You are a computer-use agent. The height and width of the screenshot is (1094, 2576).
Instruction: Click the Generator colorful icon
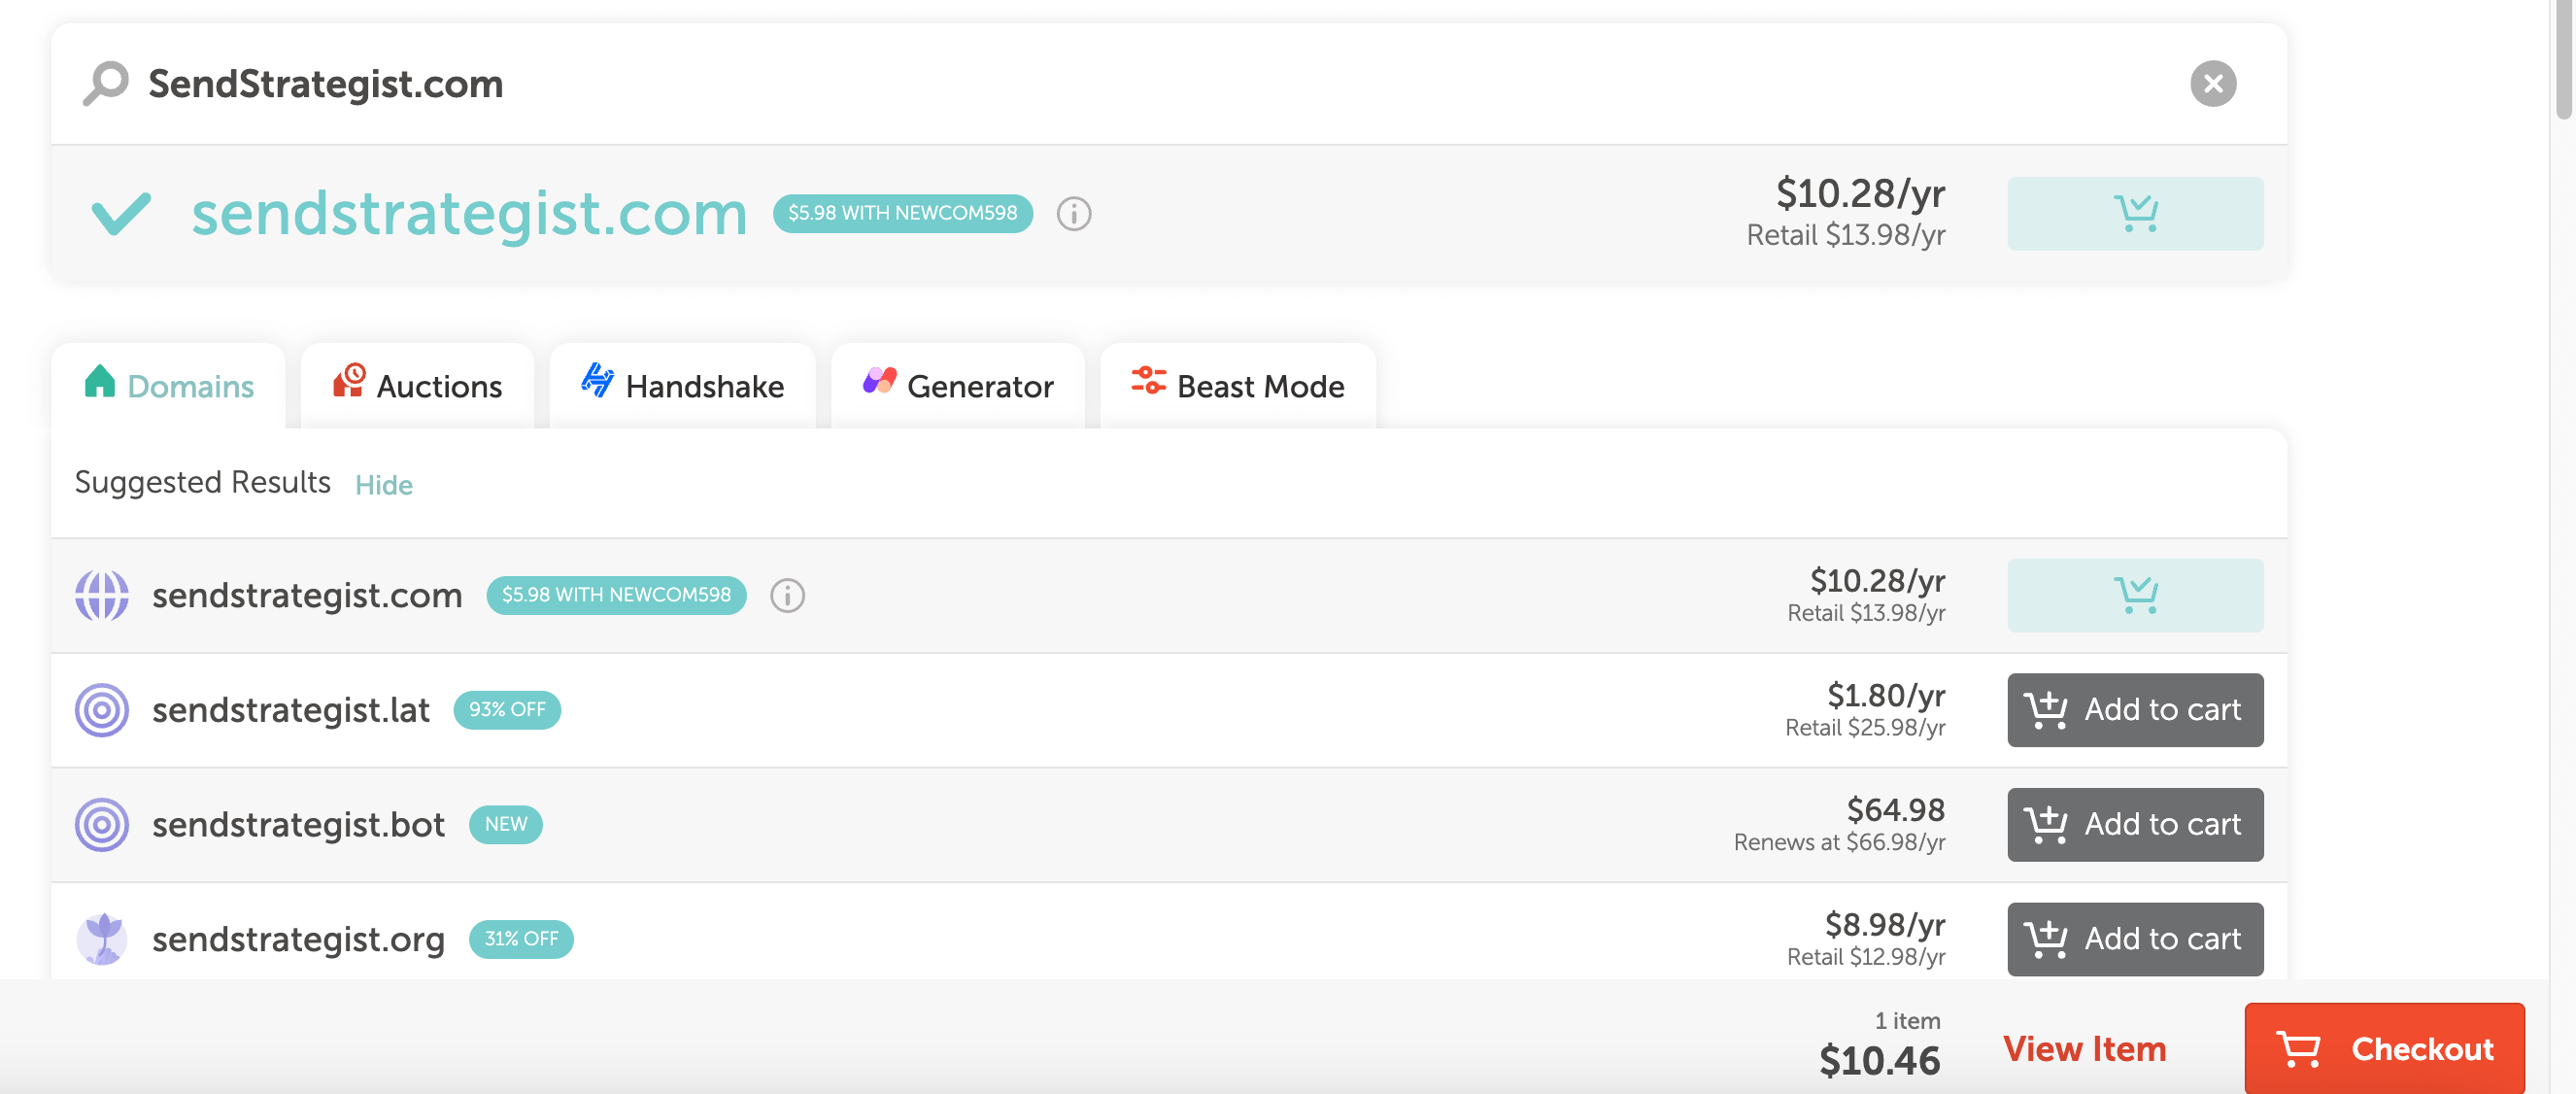[x=880, y=380]
